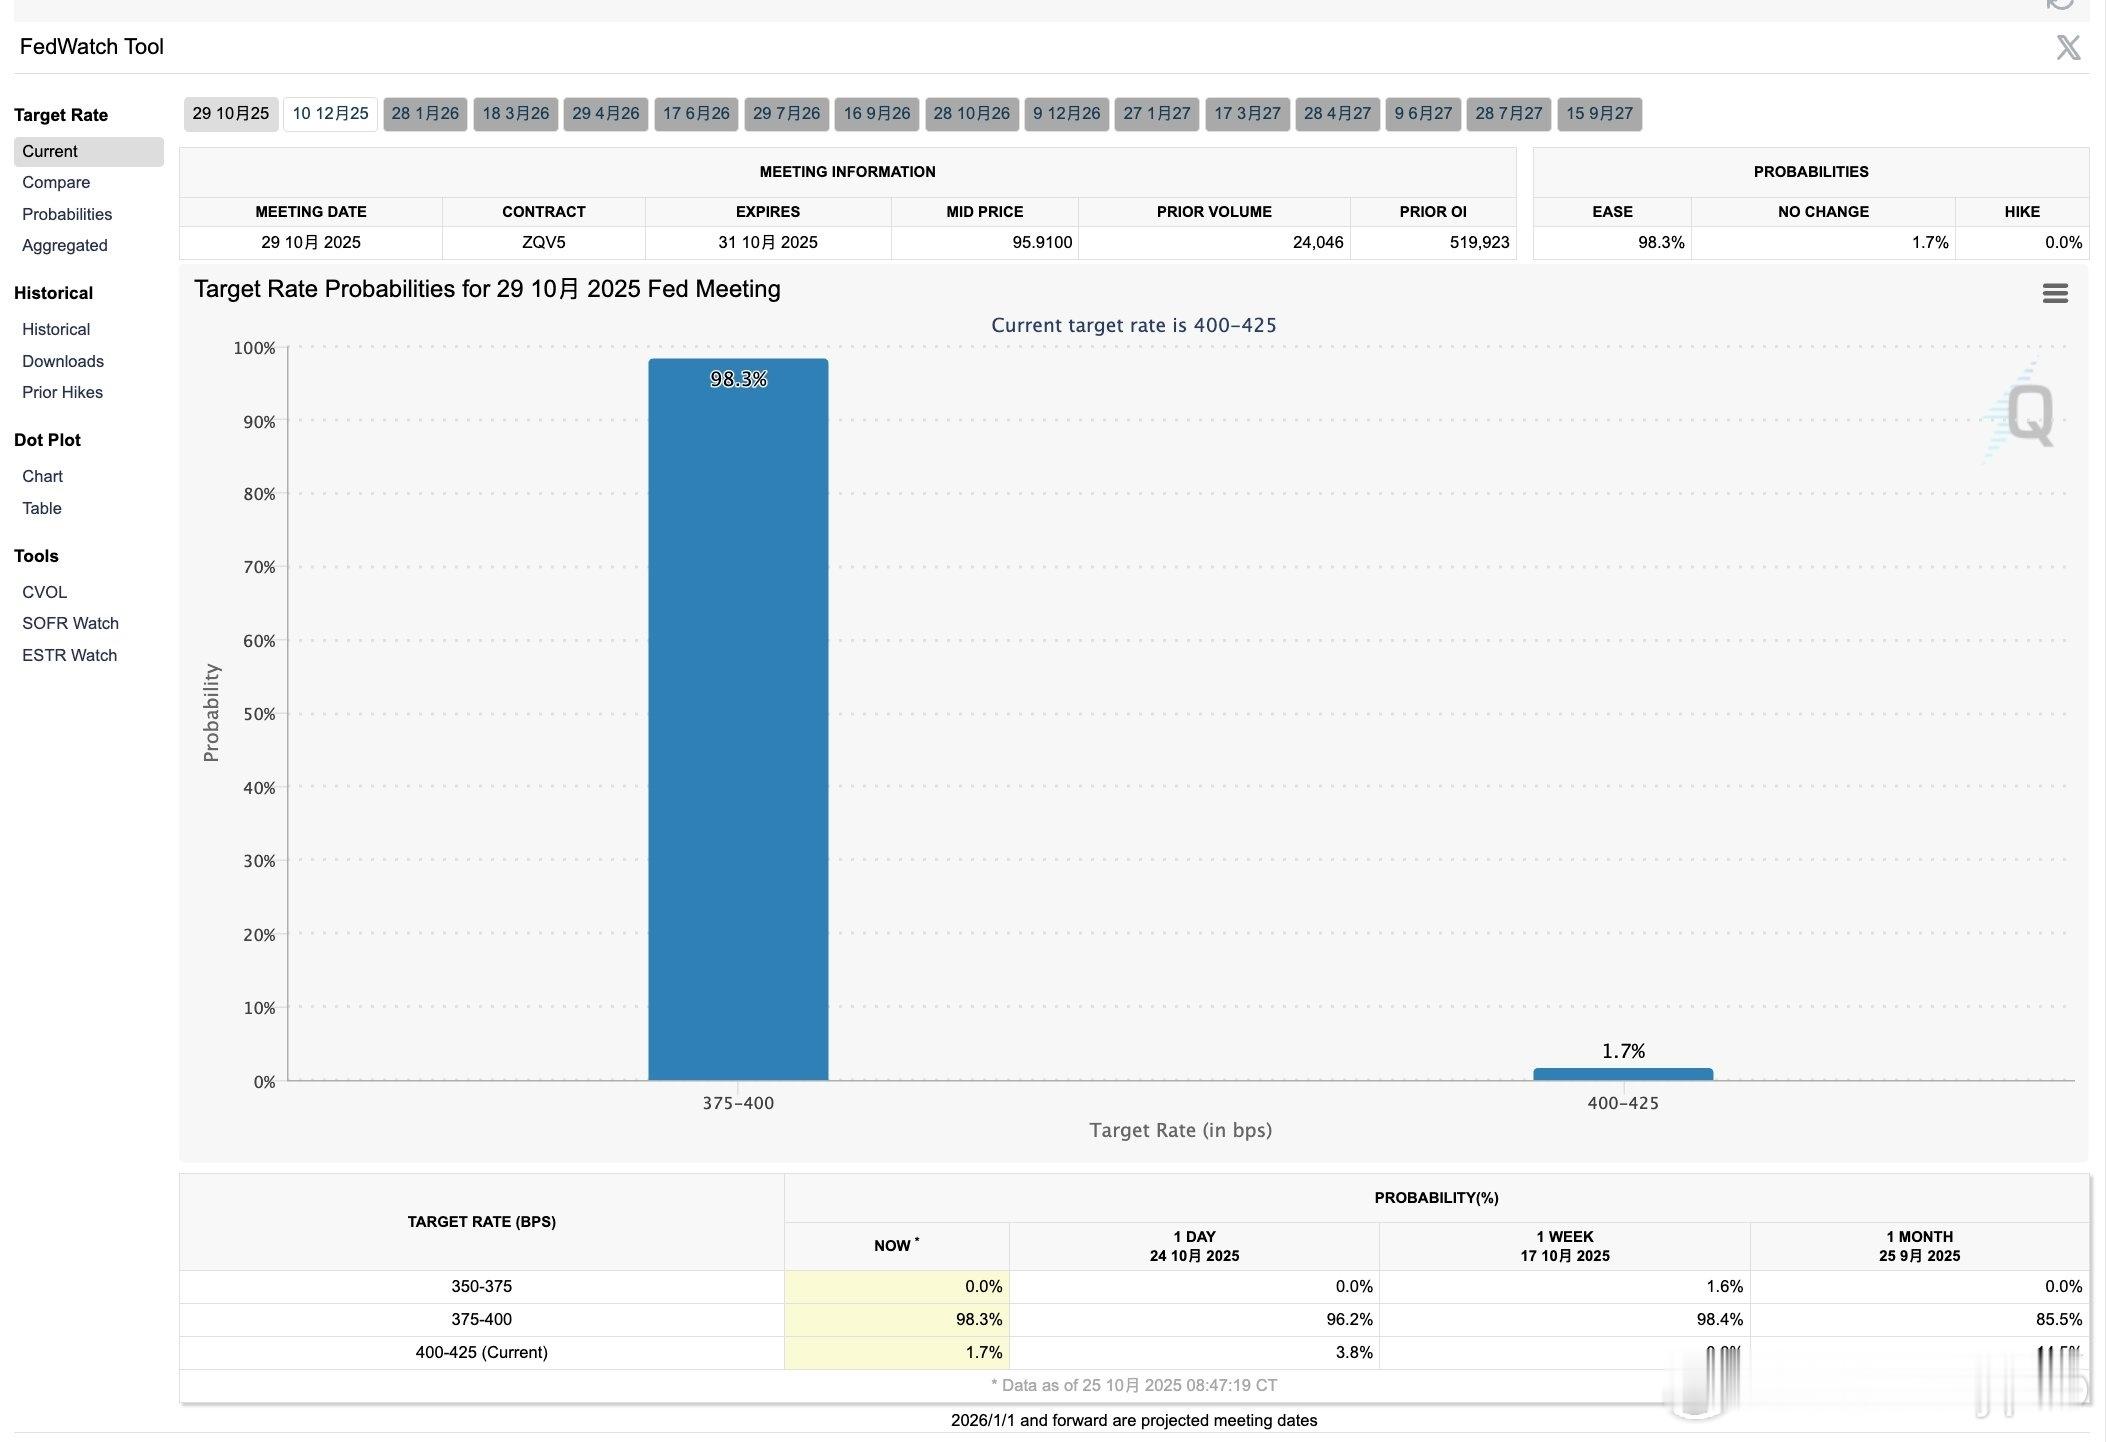Open the Dot Plot Chart link
Image resolution: width=2106 pixels, height=1442 pixels.
(42, 477)
